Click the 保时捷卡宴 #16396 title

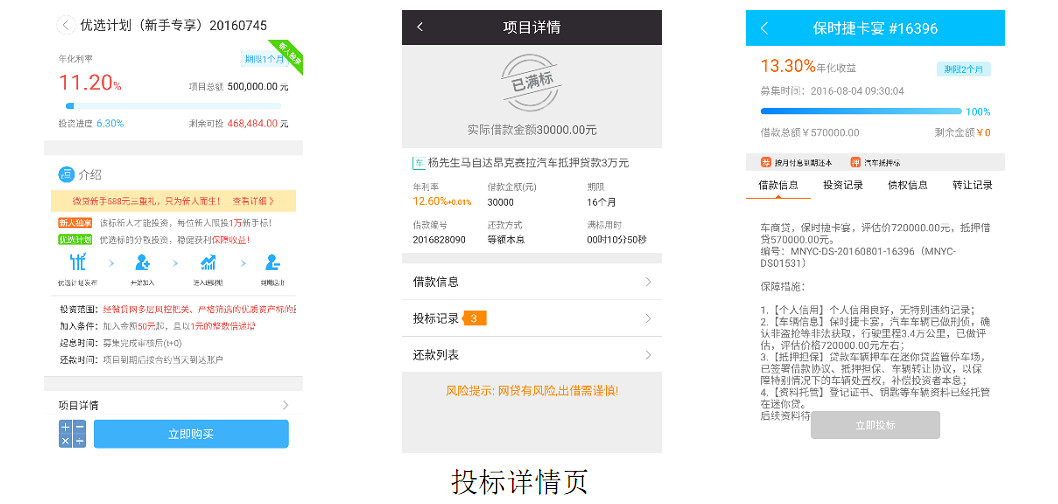coord(875,28)
